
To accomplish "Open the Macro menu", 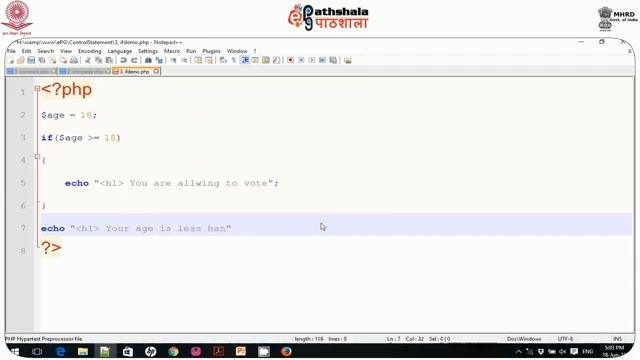I will 172,51.
